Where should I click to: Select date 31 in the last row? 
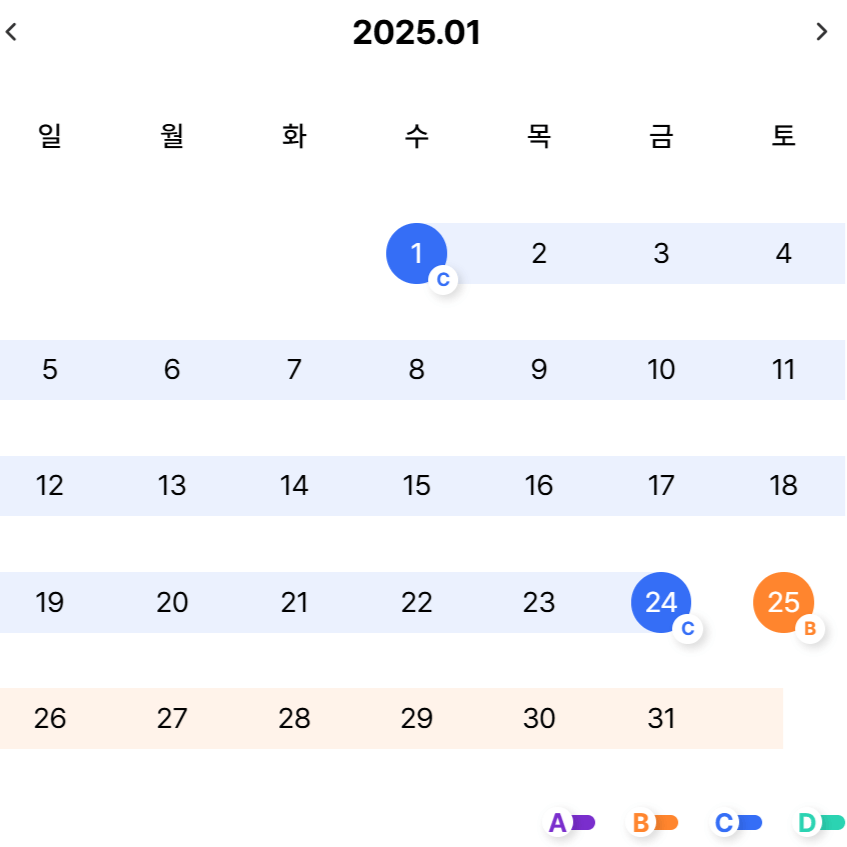(661, 718)
